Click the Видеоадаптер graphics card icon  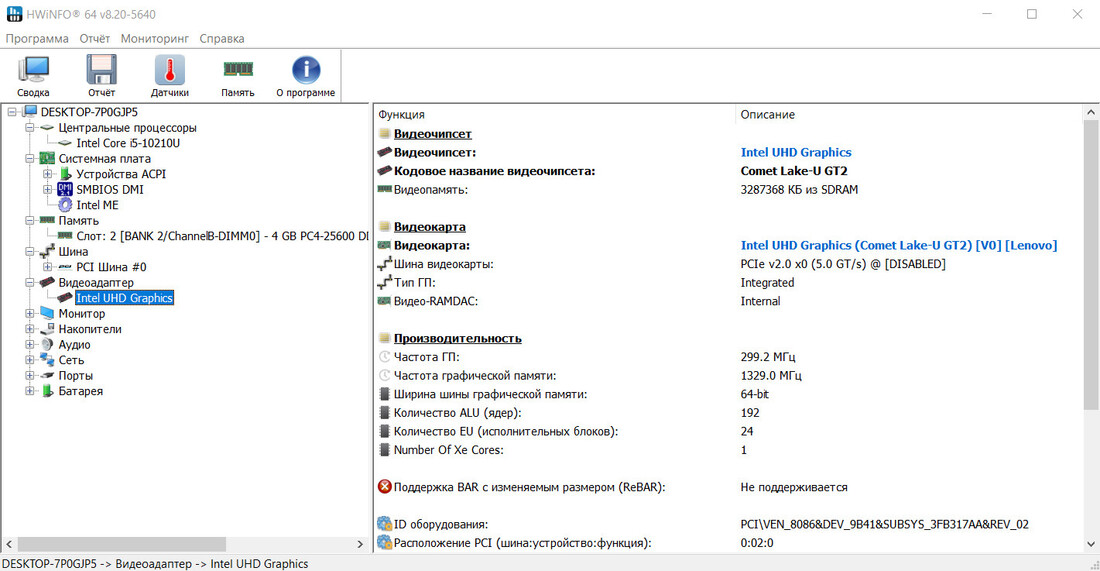[47, 282]
